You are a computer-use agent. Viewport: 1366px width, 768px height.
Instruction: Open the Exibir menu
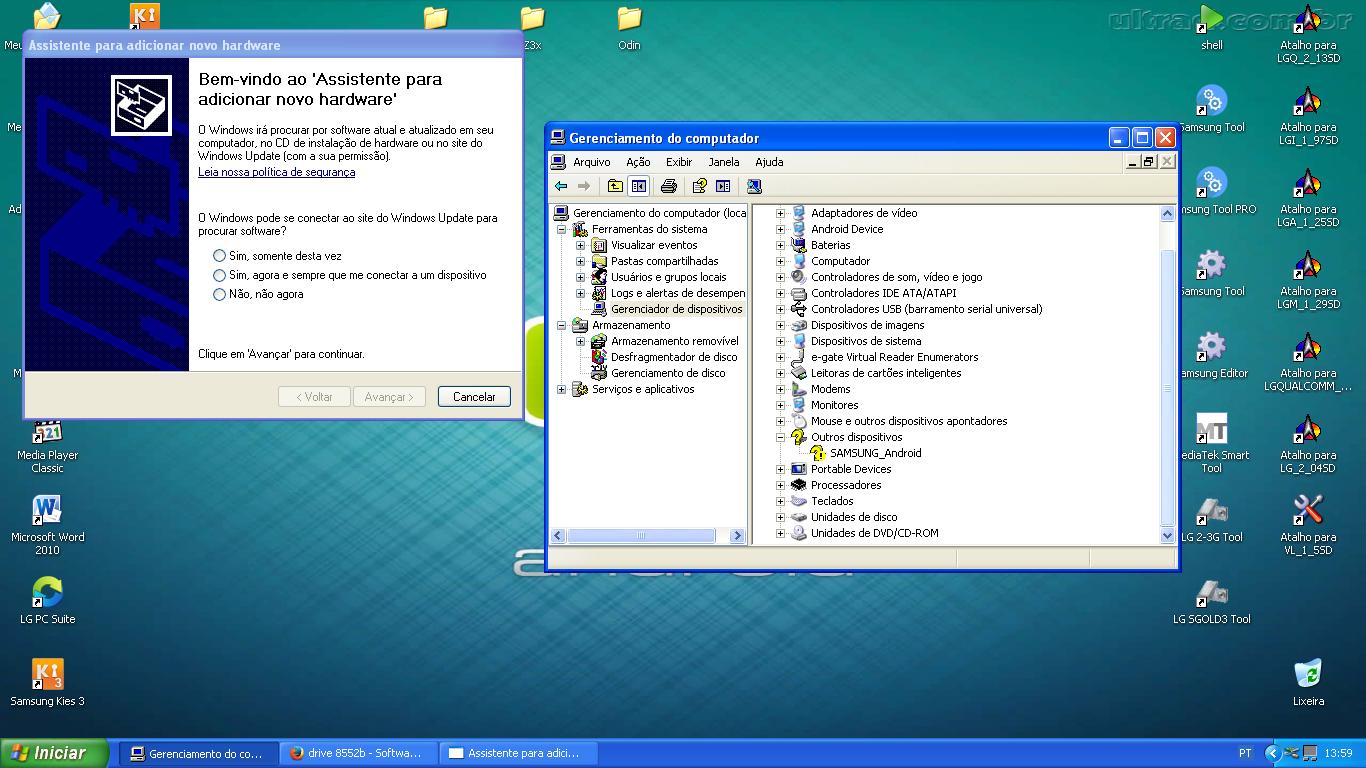coord(679,162)
